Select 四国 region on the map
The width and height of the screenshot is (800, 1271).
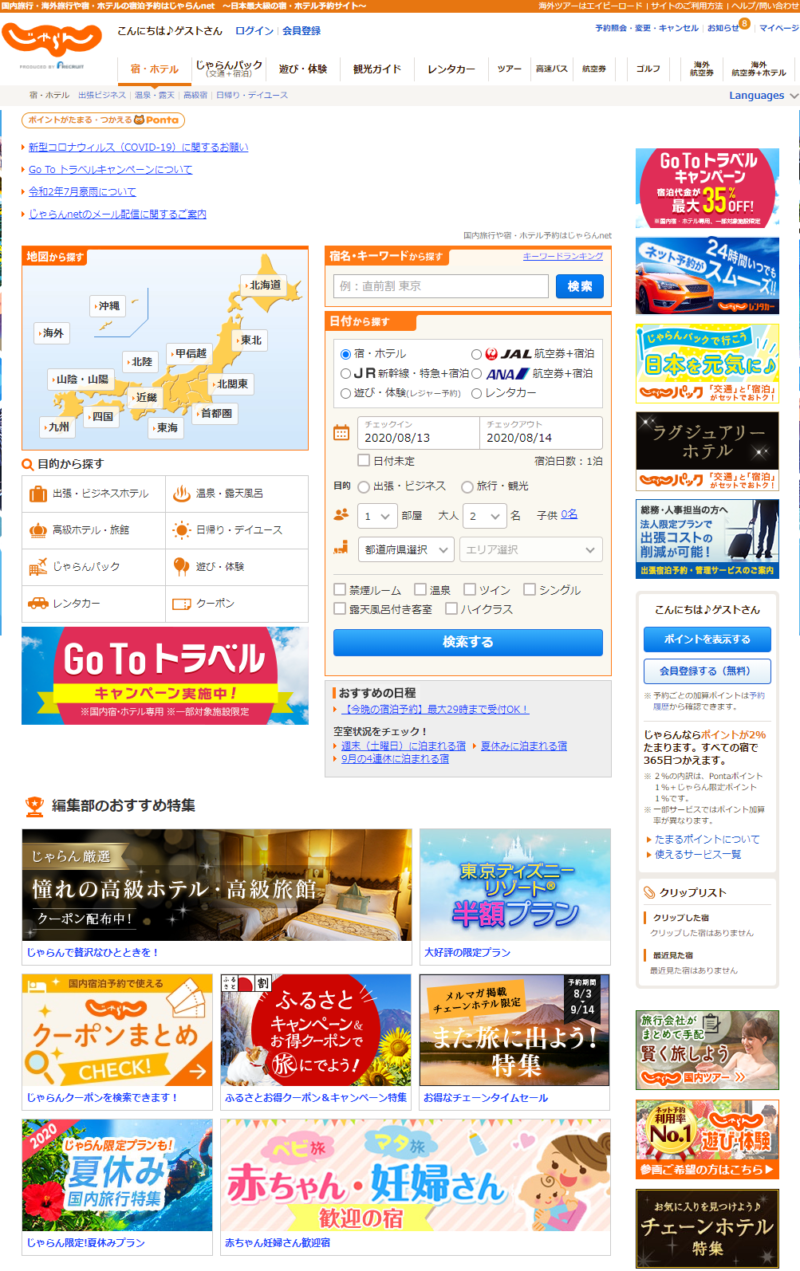click(x=102, y=417)
